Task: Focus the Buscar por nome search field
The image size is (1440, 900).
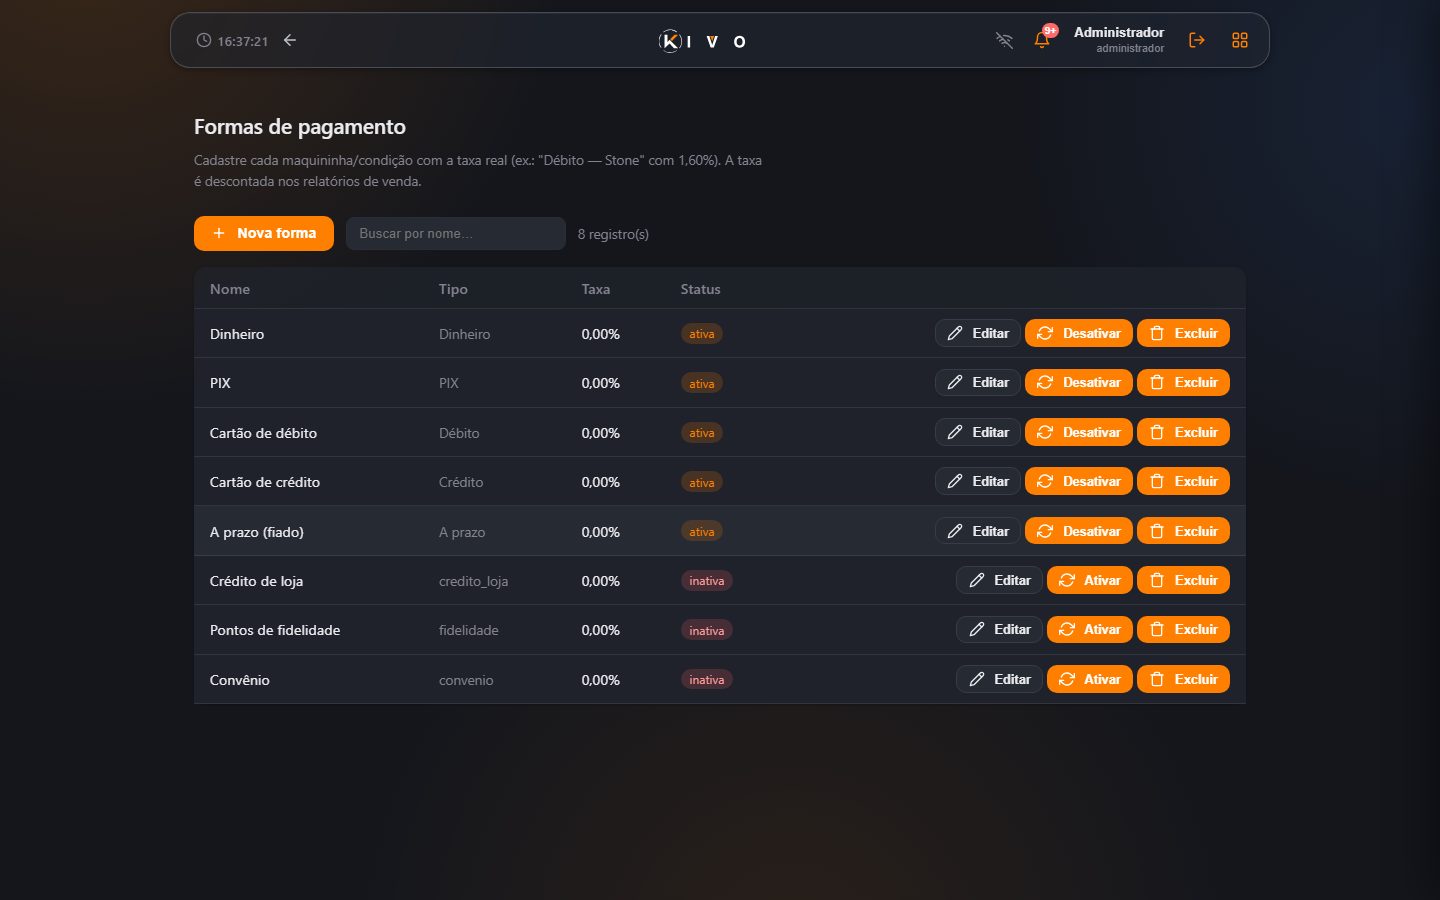Action: coord(456,233)
